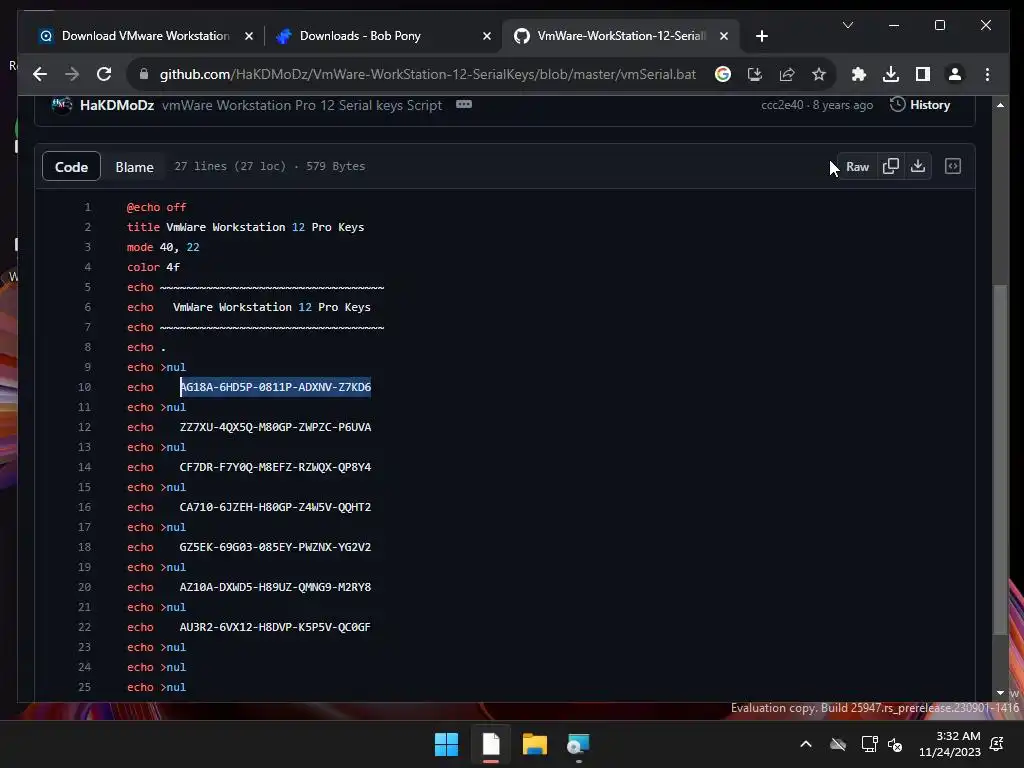
Task: Open the Chrome three-dot menu
Action: point(987,74)
